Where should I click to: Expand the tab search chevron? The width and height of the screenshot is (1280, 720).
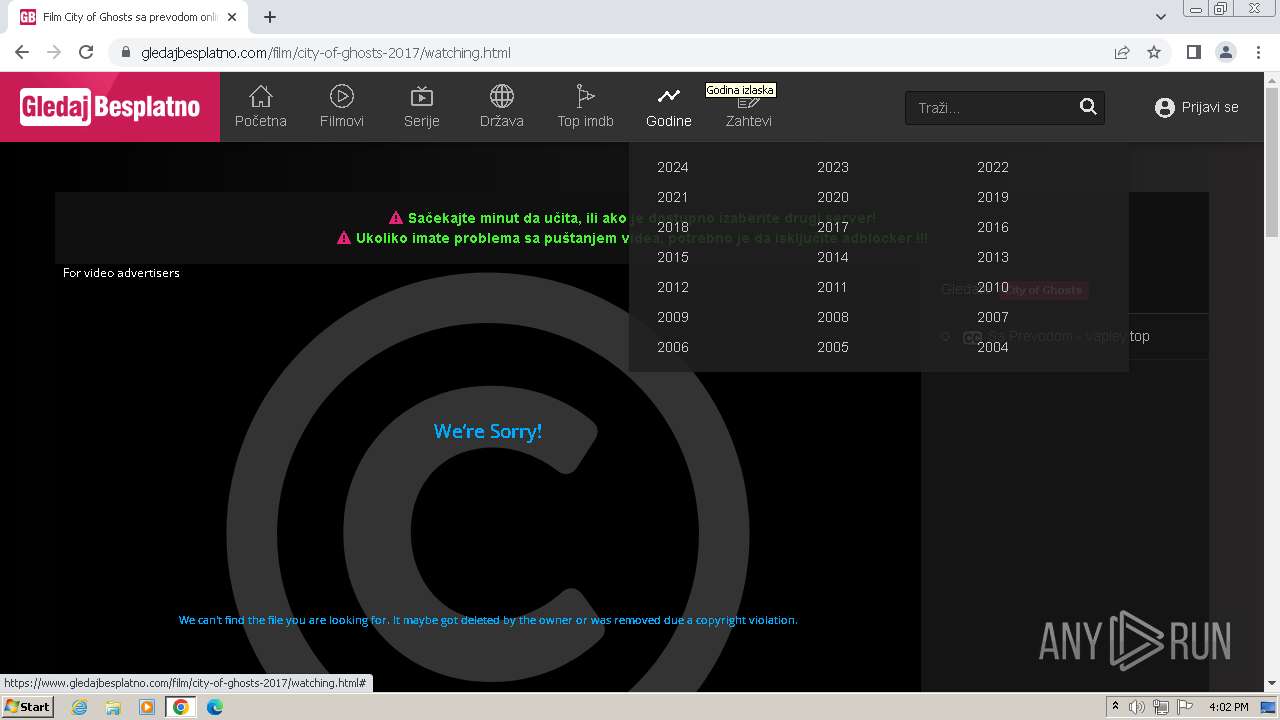click(x=1161, y=17)
